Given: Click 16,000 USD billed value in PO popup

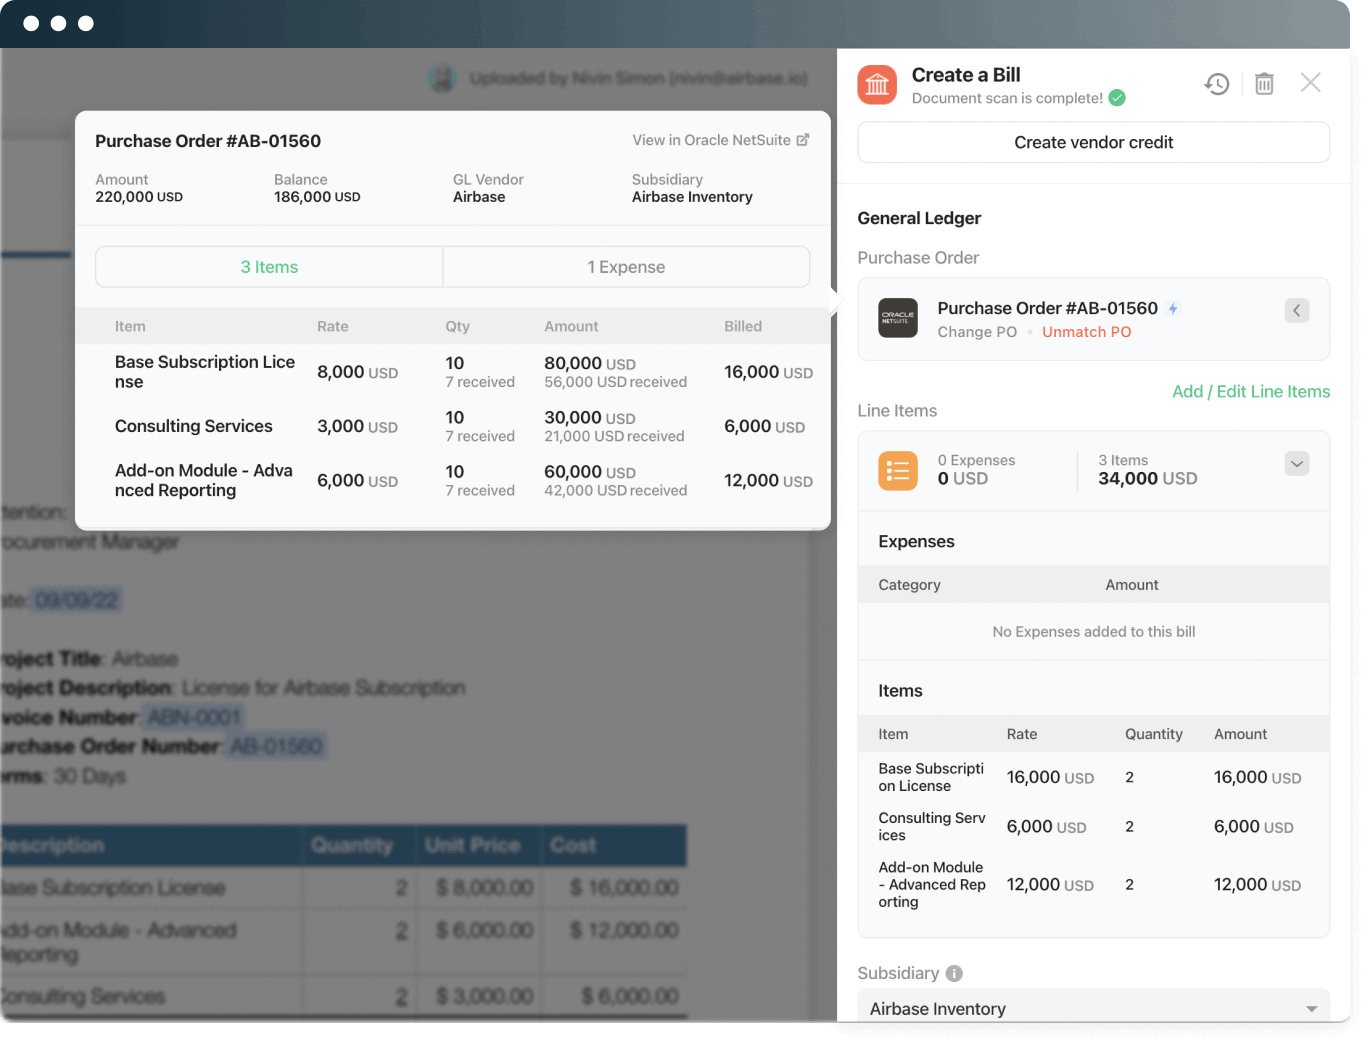Looking at the screenshot, I should tap(768, 372).
